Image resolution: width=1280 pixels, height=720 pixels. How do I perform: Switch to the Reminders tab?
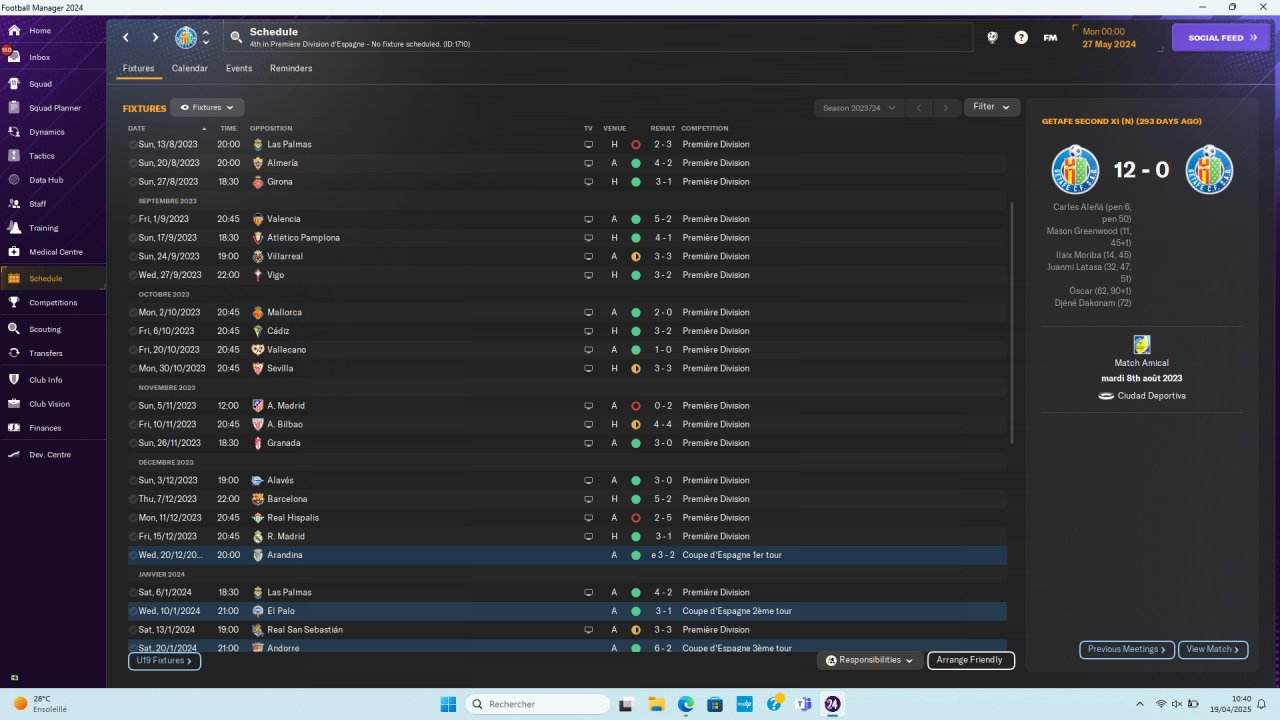tap(291, 69)
